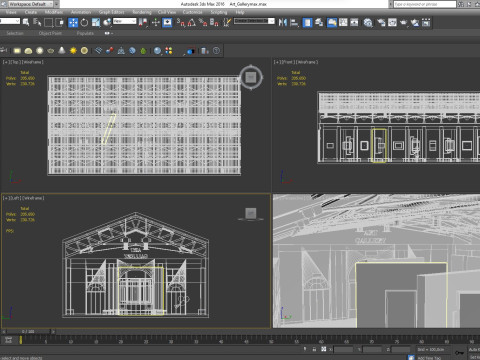Switch to the Object Paint ribbon tab
Image resolution: width=480 pixels, height=360 pixels.
[x=50, y=33]
